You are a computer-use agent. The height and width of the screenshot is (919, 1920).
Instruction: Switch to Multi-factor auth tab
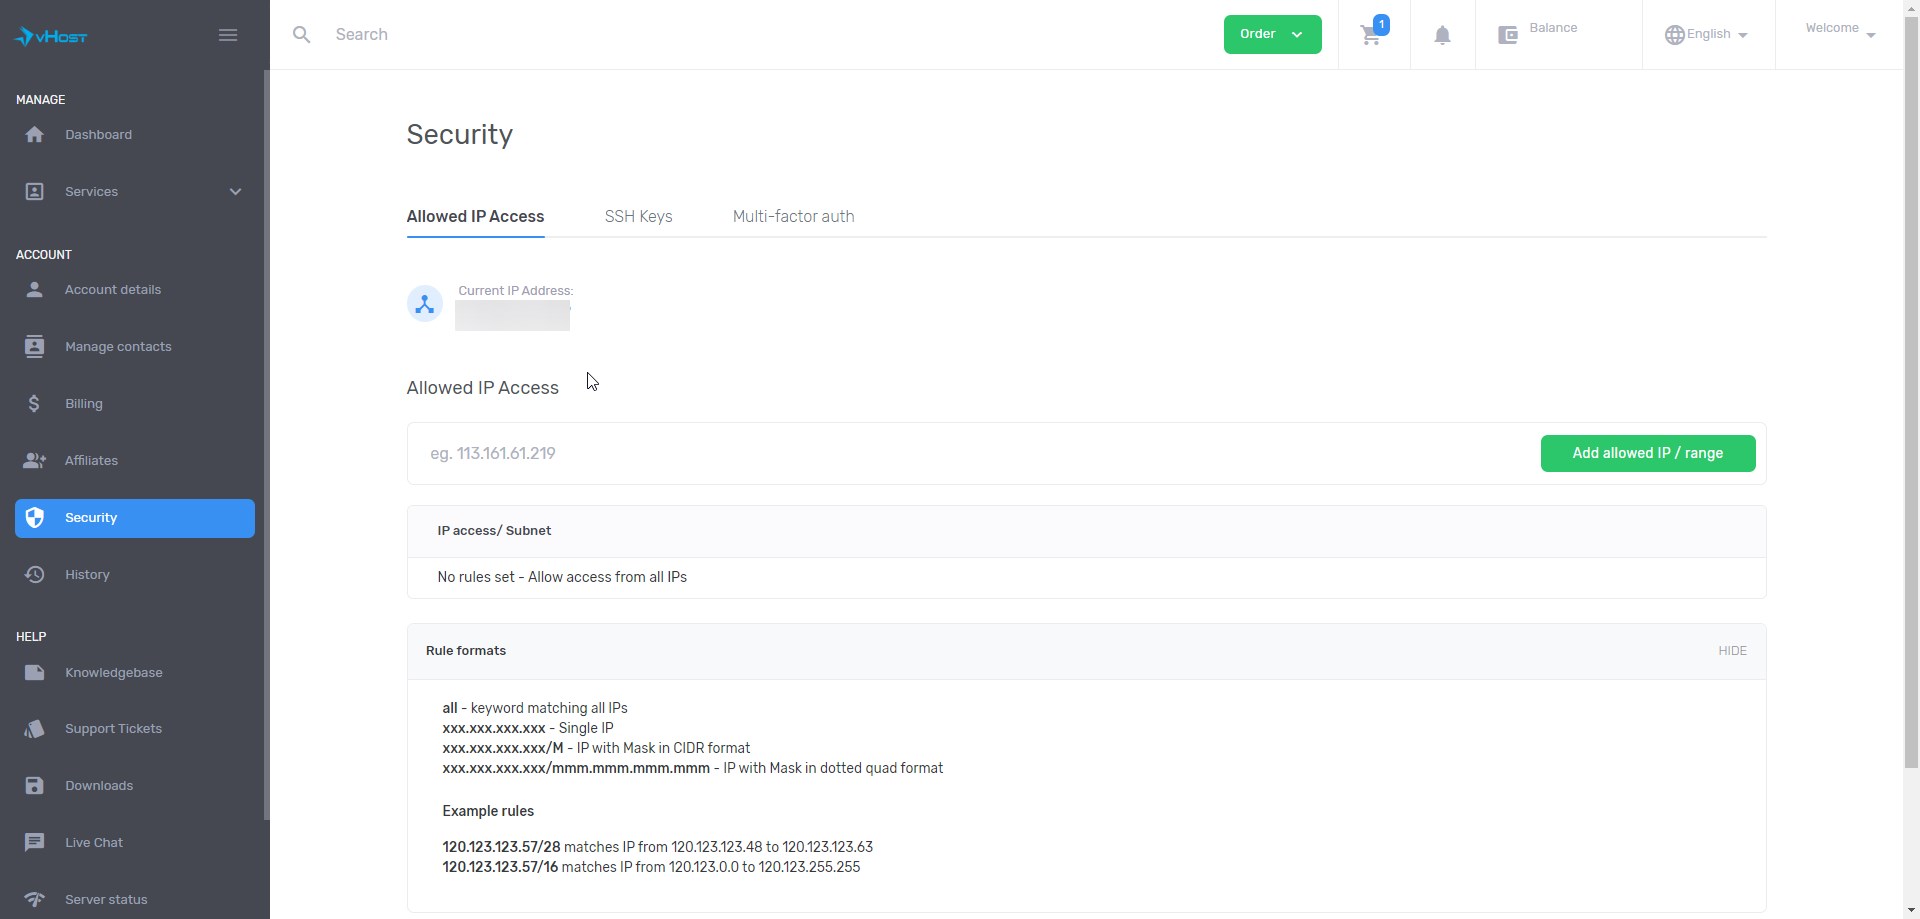793,217
